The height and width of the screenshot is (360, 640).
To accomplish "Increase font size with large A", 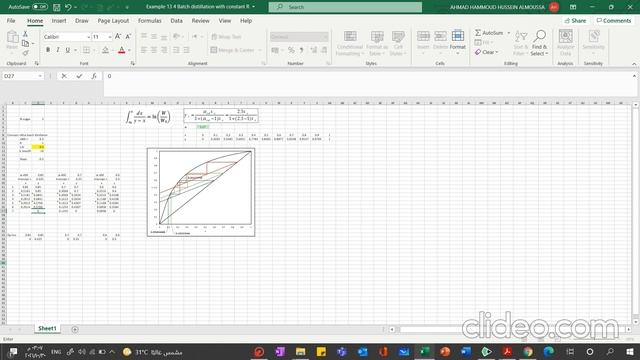I will [118, 37].
